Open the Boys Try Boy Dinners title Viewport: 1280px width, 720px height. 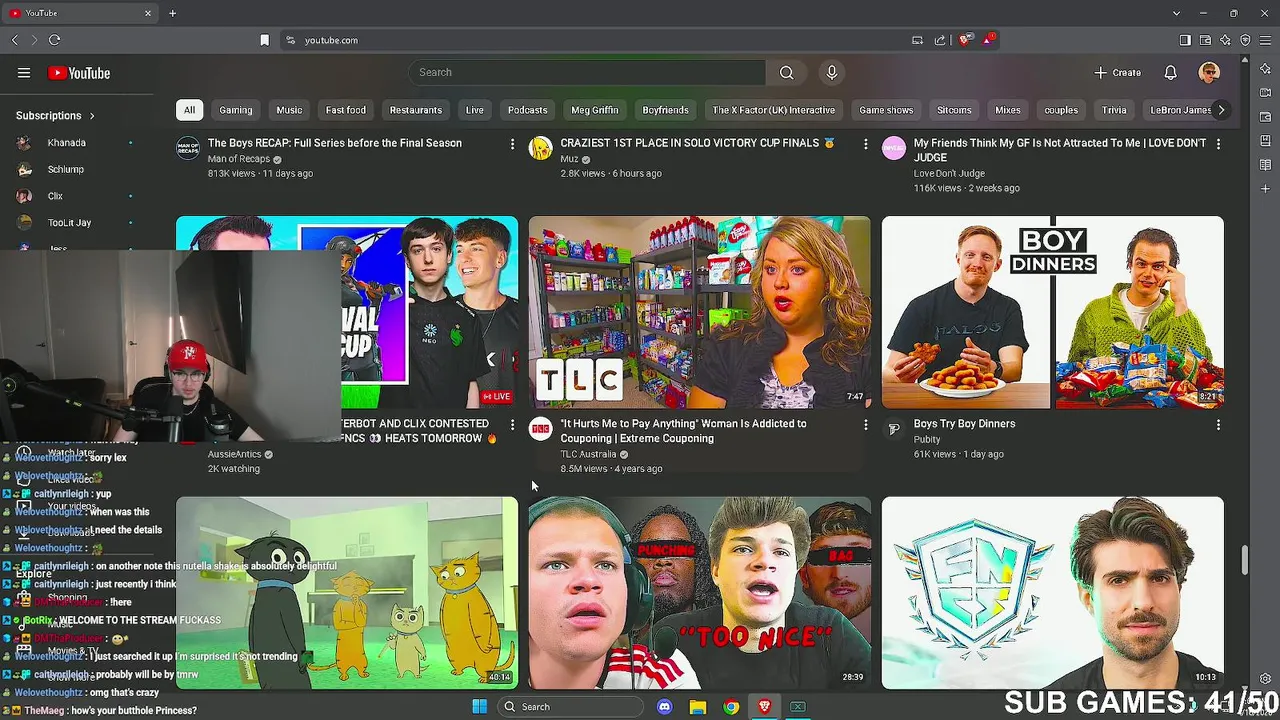[964, 424]
